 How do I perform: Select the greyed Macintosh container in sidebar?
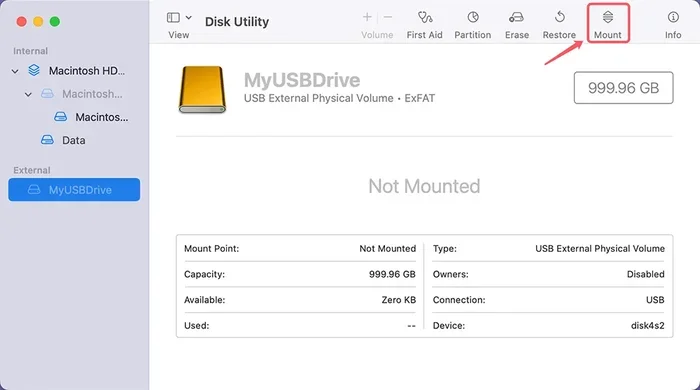92,94
